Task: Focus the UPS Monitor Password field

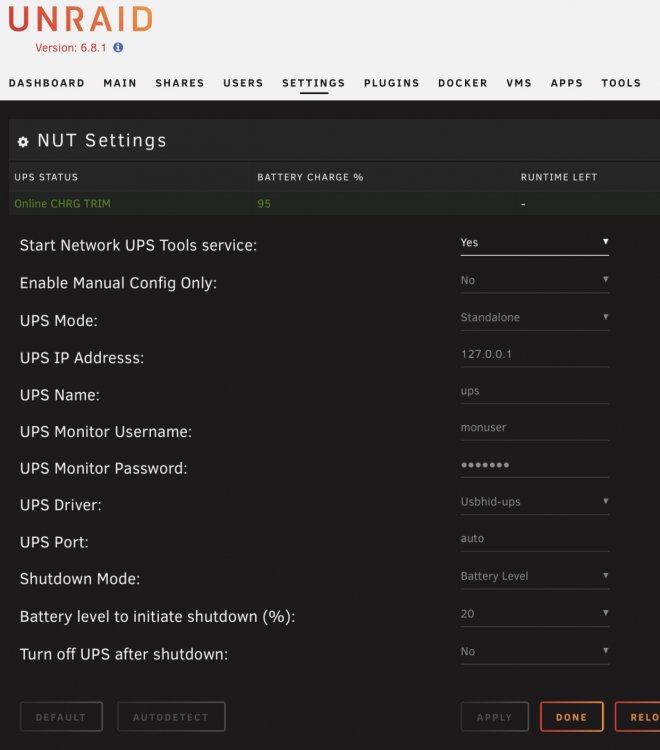Action: [534, 465]
